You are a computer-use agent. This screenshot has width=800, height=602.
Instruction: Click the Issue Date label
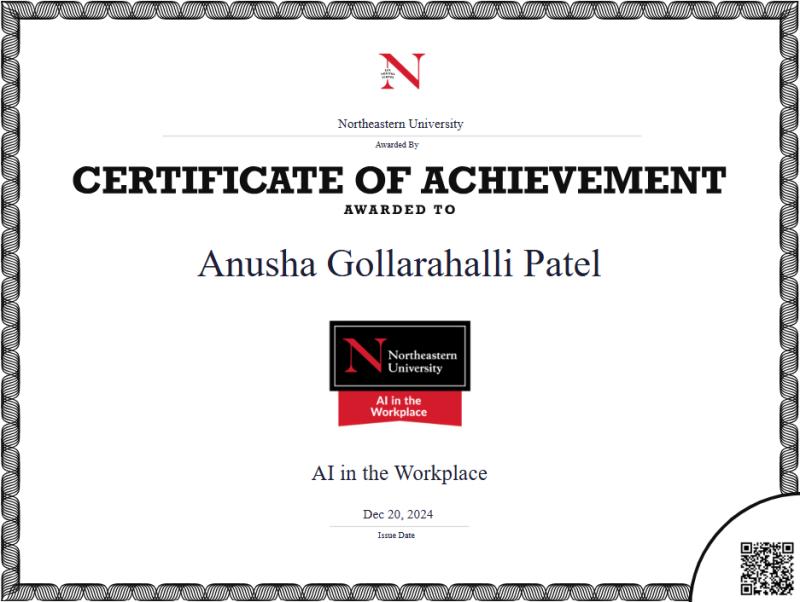pyautogui.click(x=396, y=535)
